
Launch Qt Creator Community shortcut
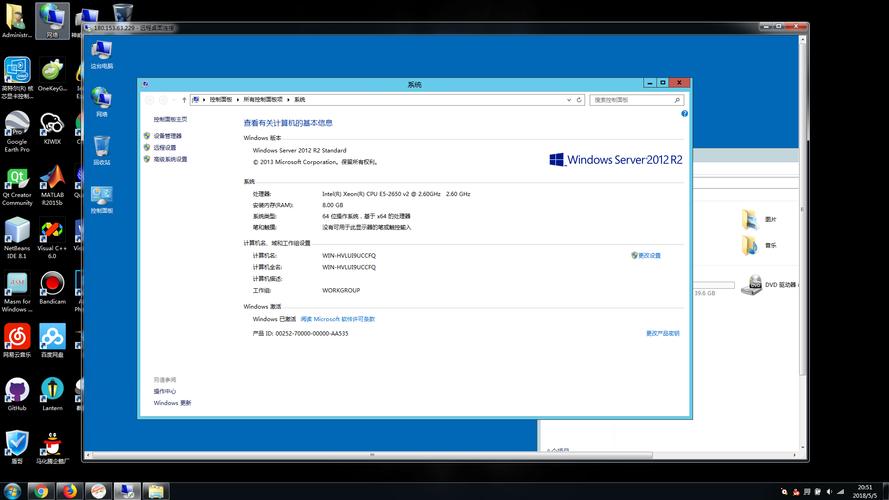(x=16, y=185)
